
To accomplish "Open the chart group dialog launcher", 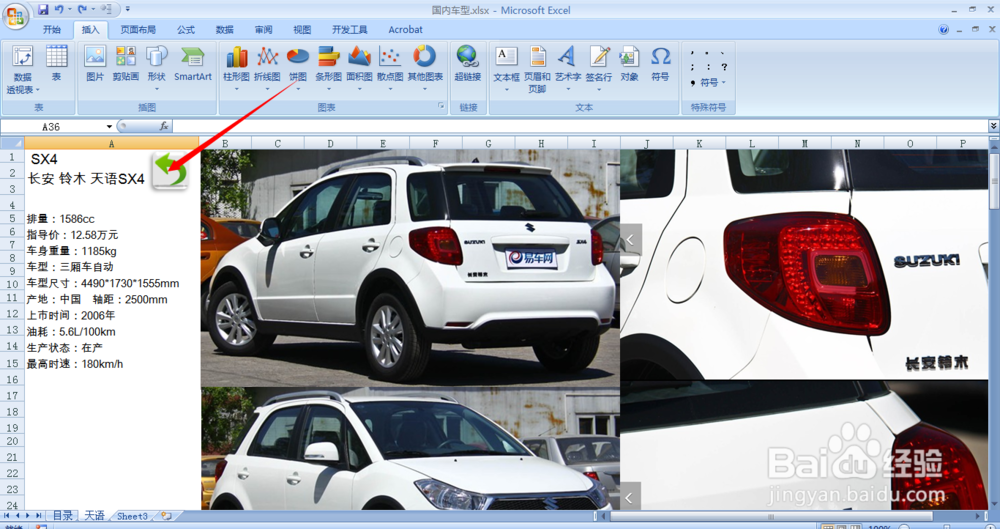I will 441,106.
